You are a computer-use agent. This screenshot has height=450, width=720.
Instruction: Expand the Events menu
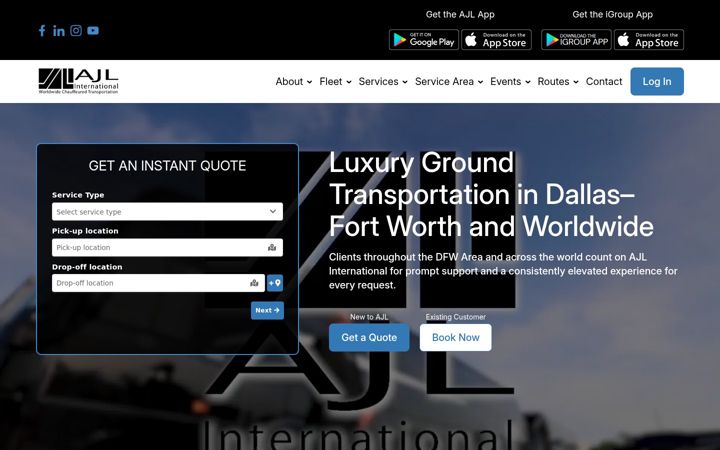[x=510, y=82]
